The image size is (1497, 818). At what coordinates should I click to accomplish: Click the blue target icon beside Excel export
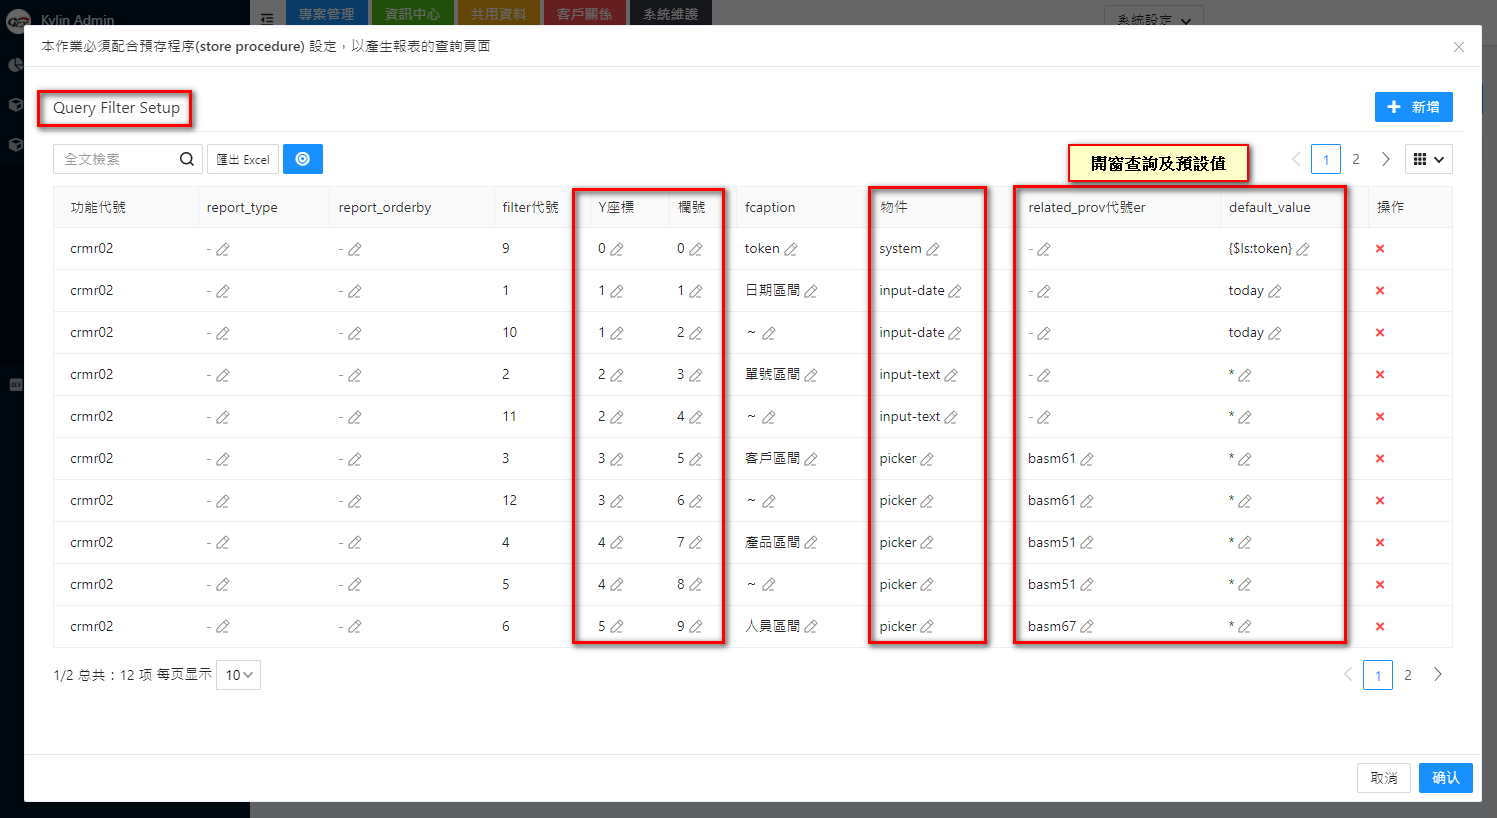(302, 159)
